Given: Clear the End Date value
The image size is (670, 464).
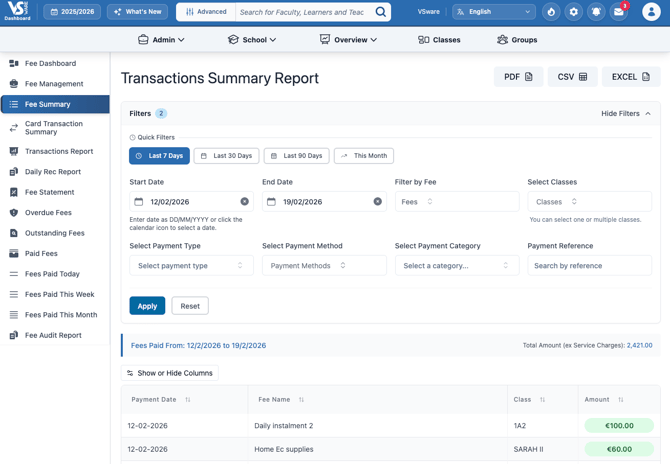Looking at the screenshot, I should (378, 202).
